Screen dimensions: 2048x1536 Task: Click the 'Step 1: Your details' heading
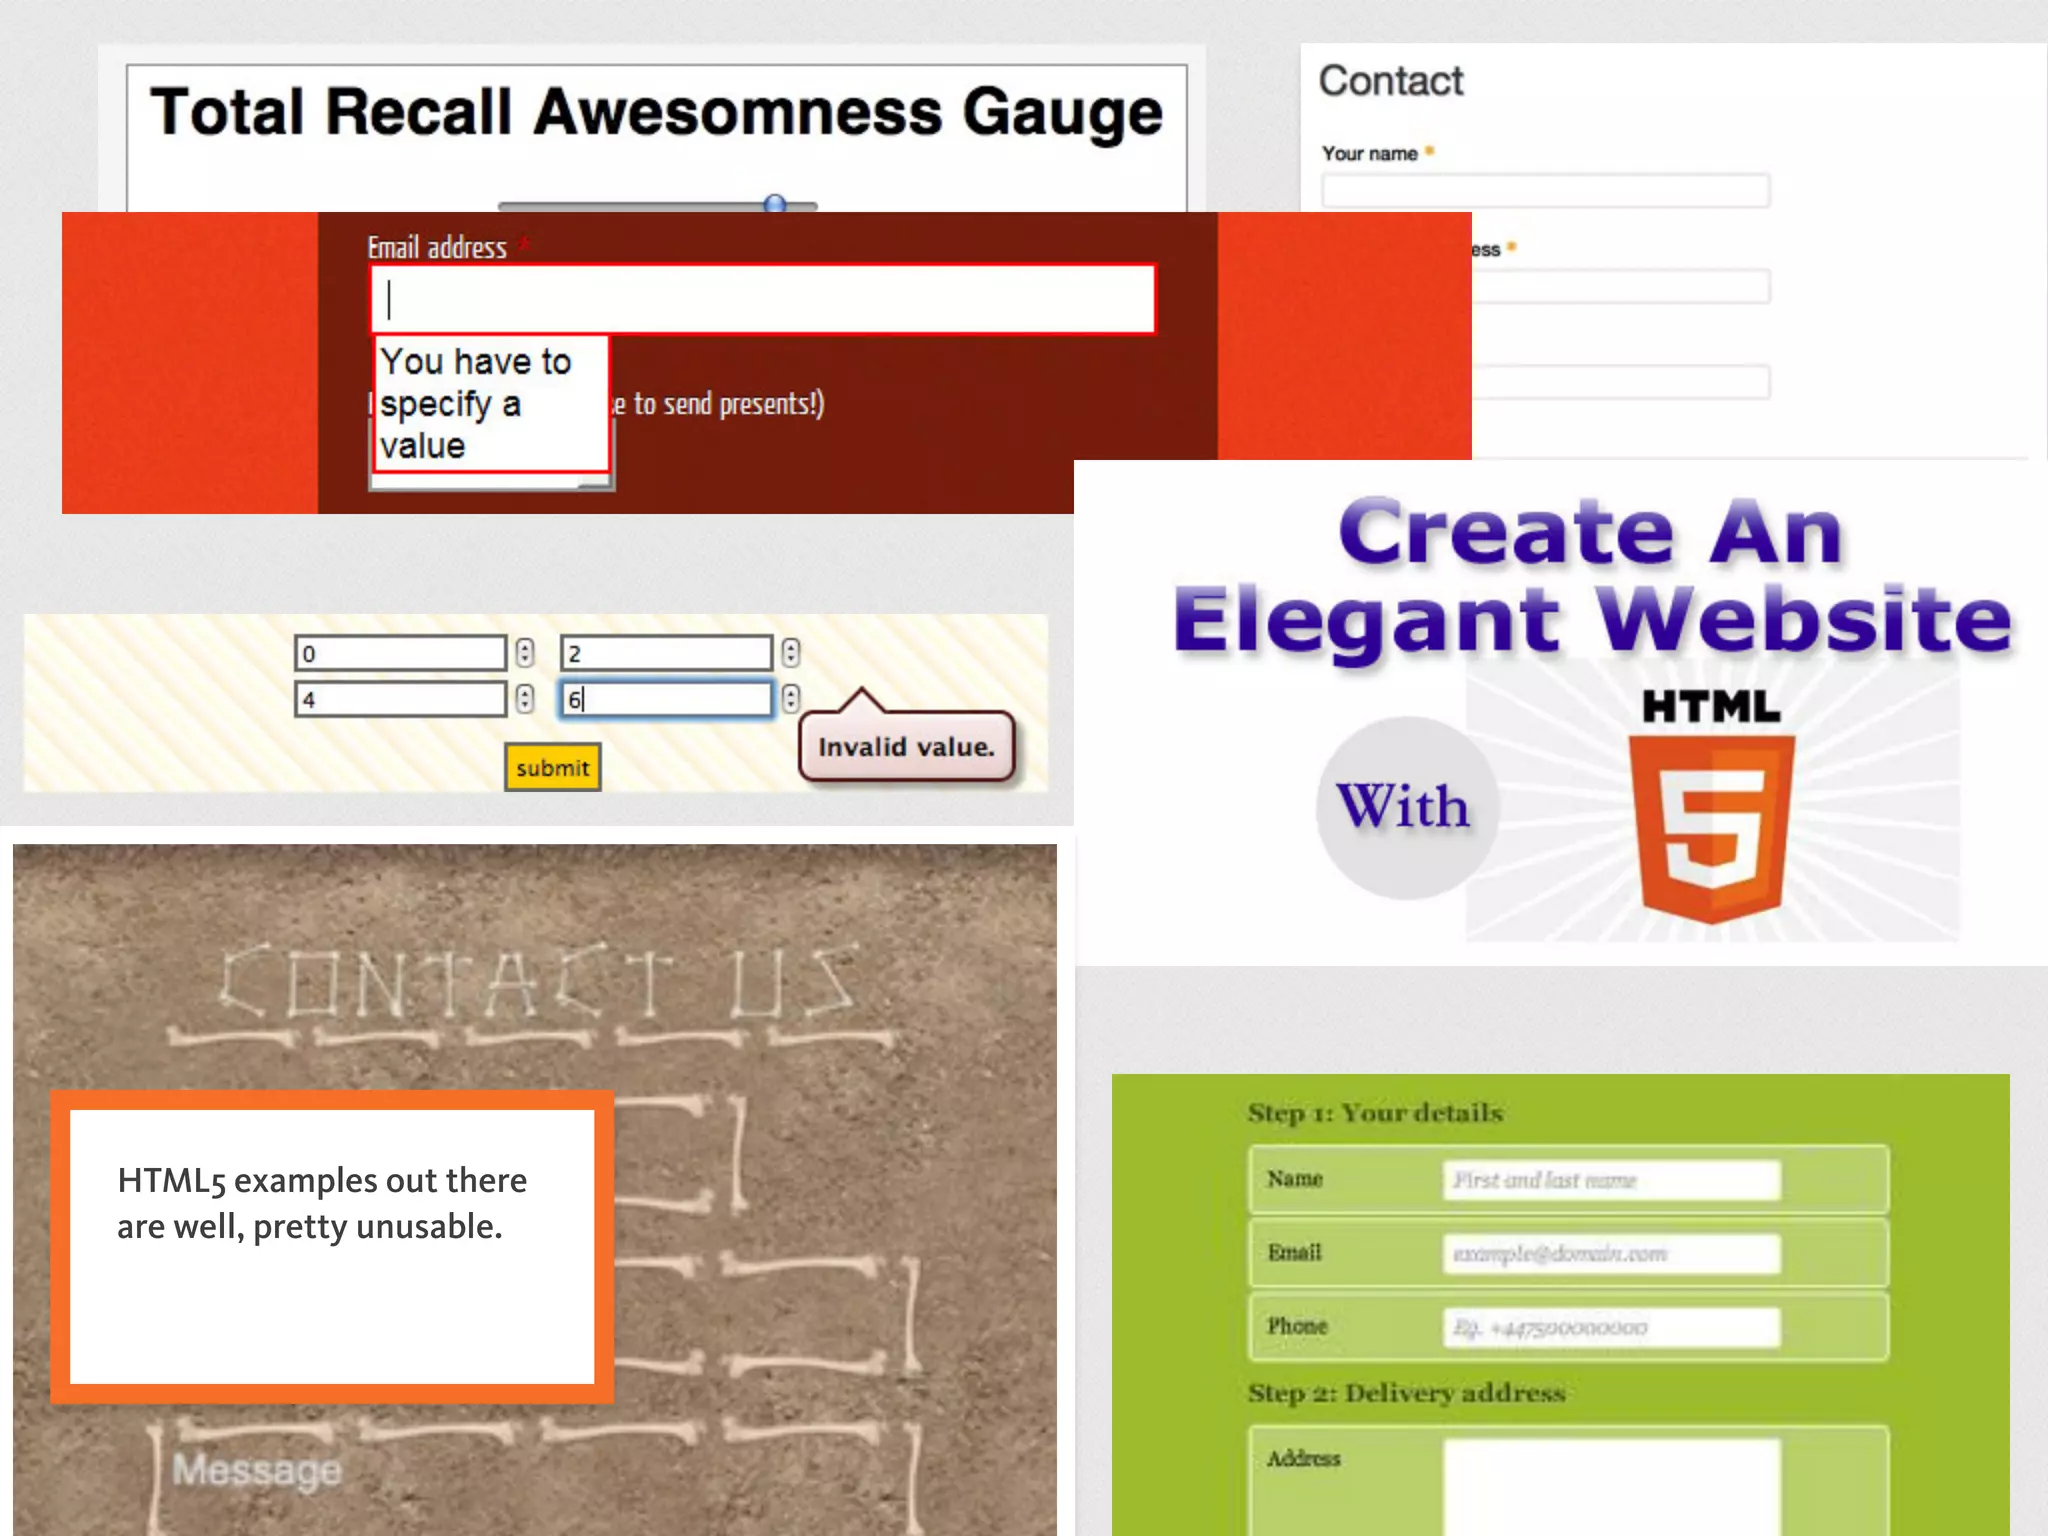(x=1375, y=1113)
